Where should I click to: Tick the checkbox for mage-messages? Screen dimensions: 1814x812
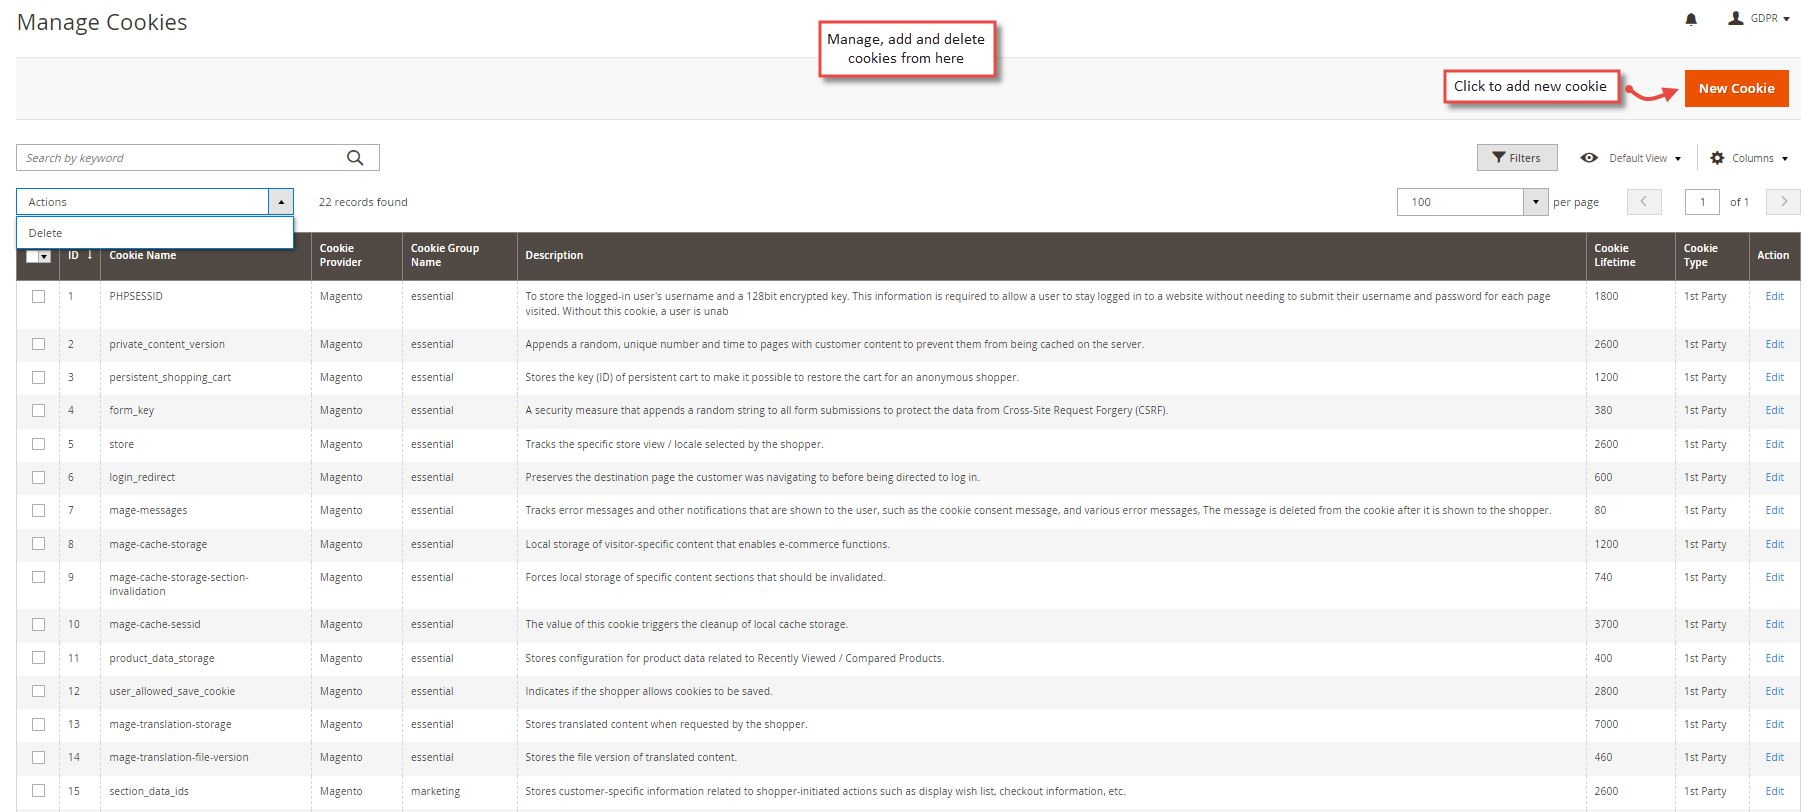(38, 510)
